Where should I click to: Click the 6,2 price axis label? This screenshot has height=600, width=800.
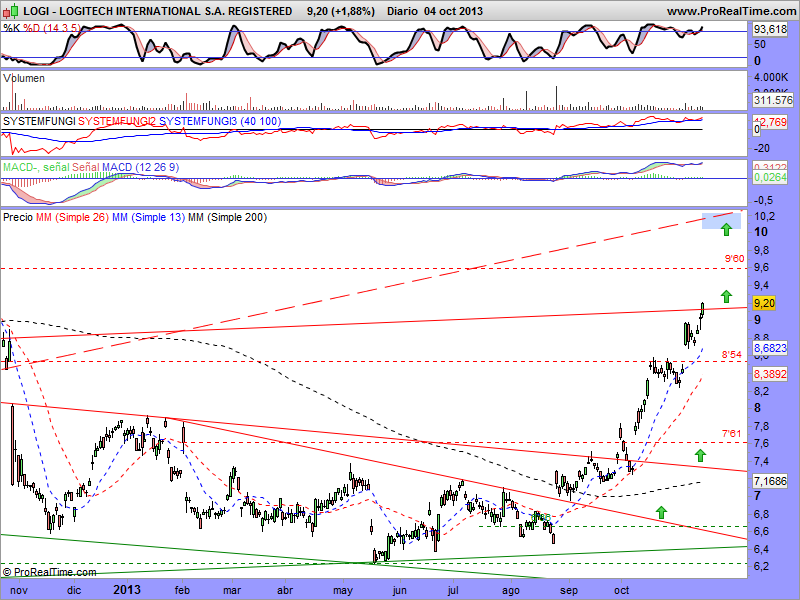point(762,566)
